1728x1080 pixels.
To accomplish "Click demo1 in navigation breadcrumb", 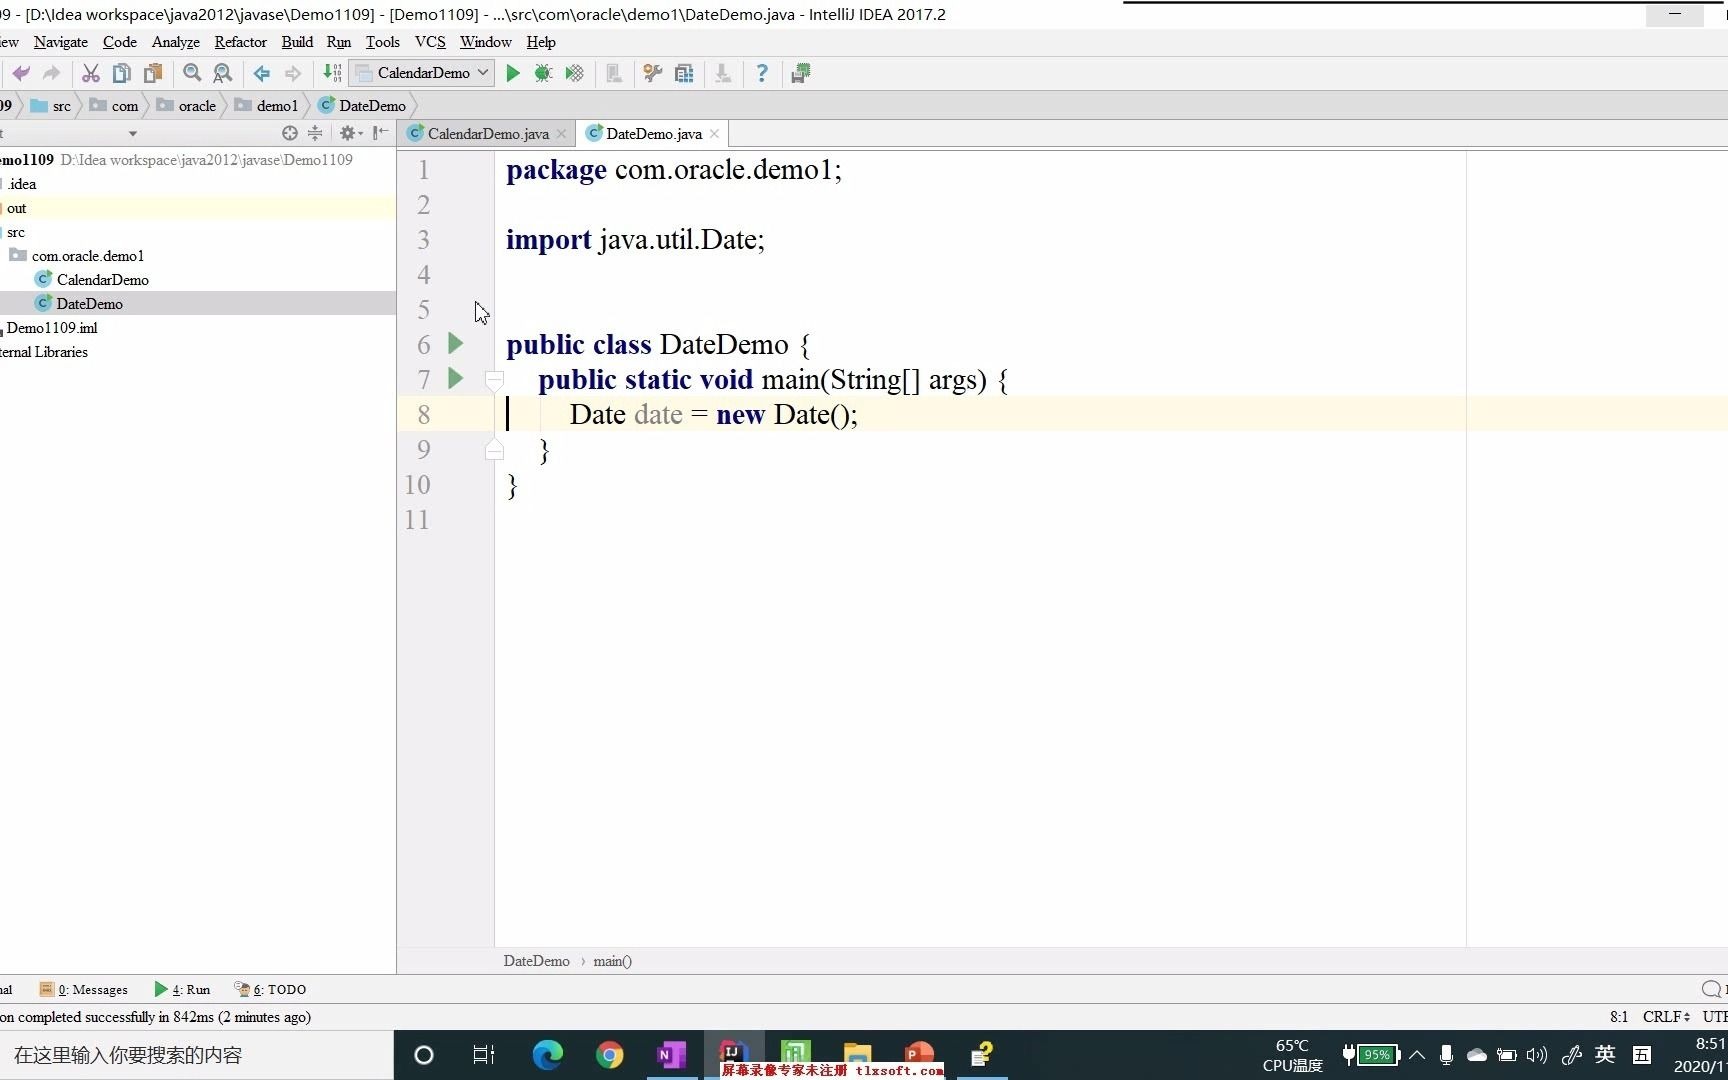I will 267,106.
